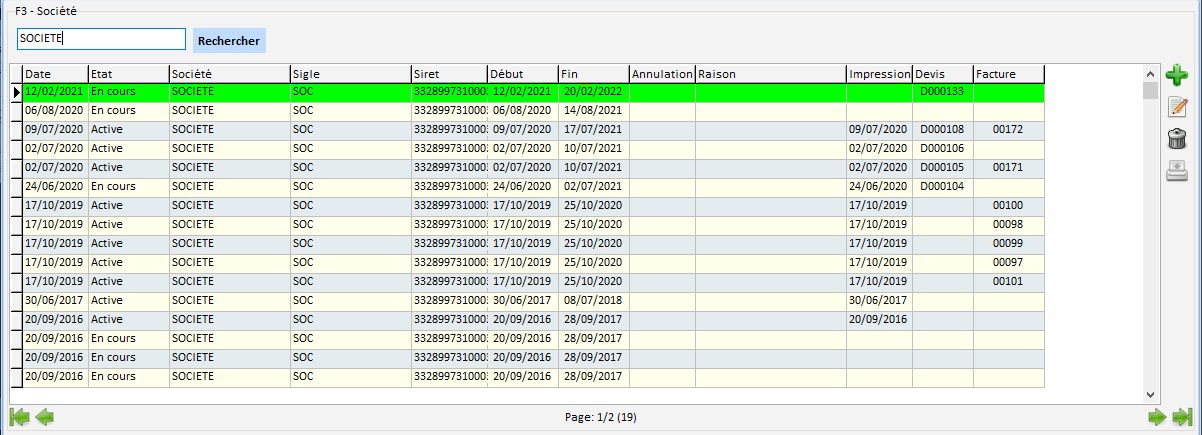Click quote number D000104 cell

(943, 187)
